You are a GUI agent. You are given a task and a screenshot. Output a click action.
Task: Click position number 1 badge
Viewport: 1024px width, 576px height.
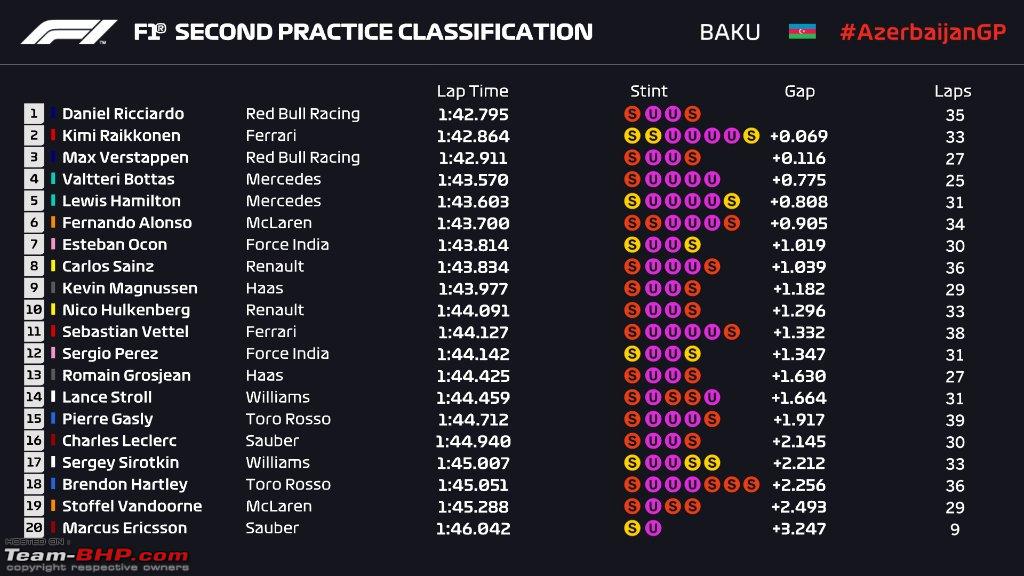[x=34, y=114]
